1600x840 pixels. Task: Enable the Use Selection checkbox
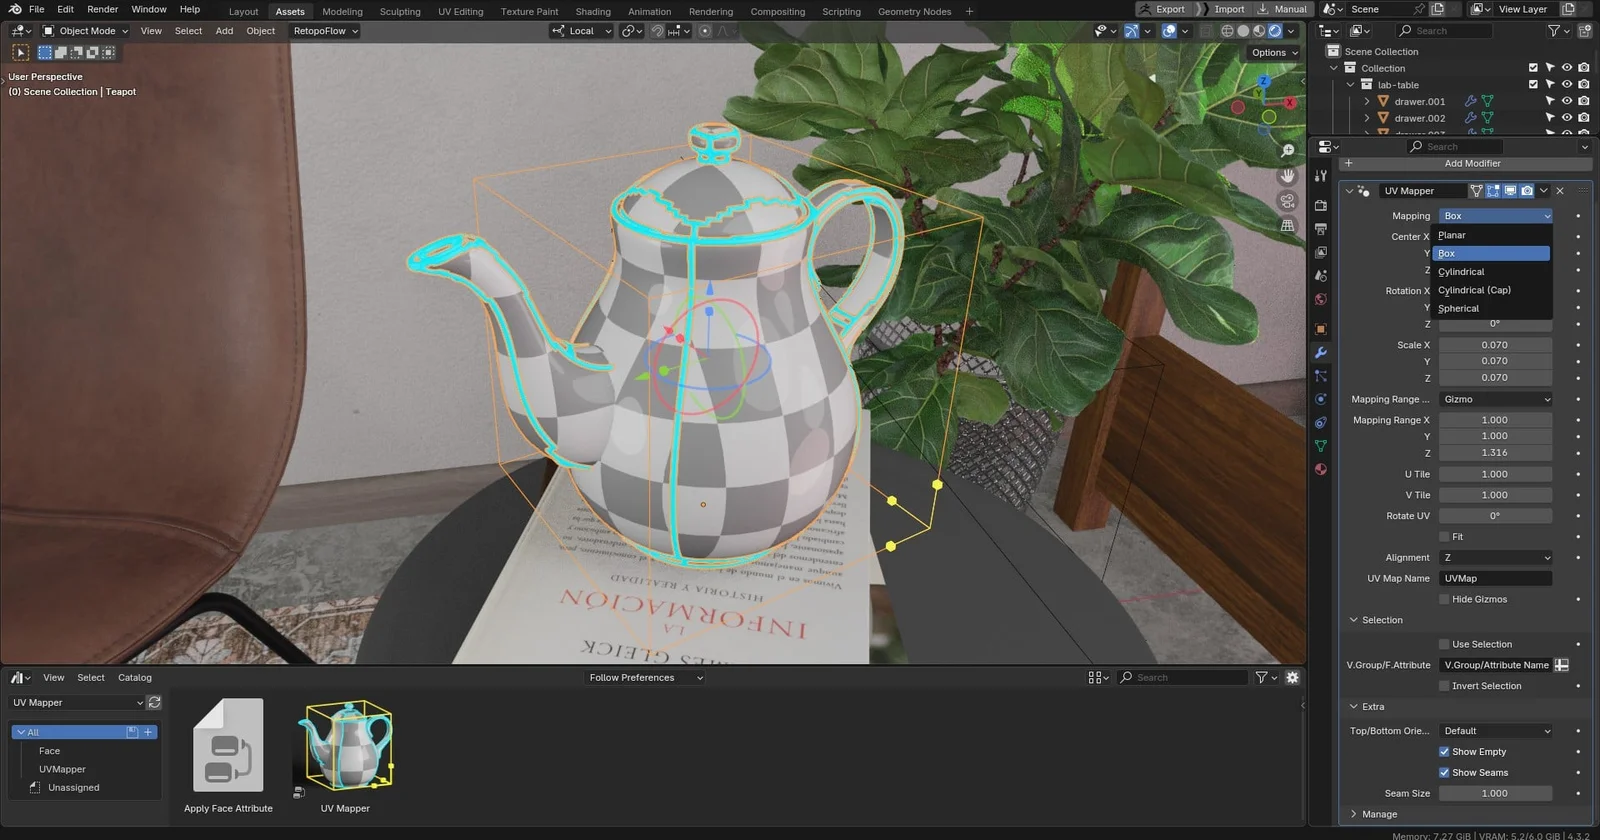pos(1444,644)
